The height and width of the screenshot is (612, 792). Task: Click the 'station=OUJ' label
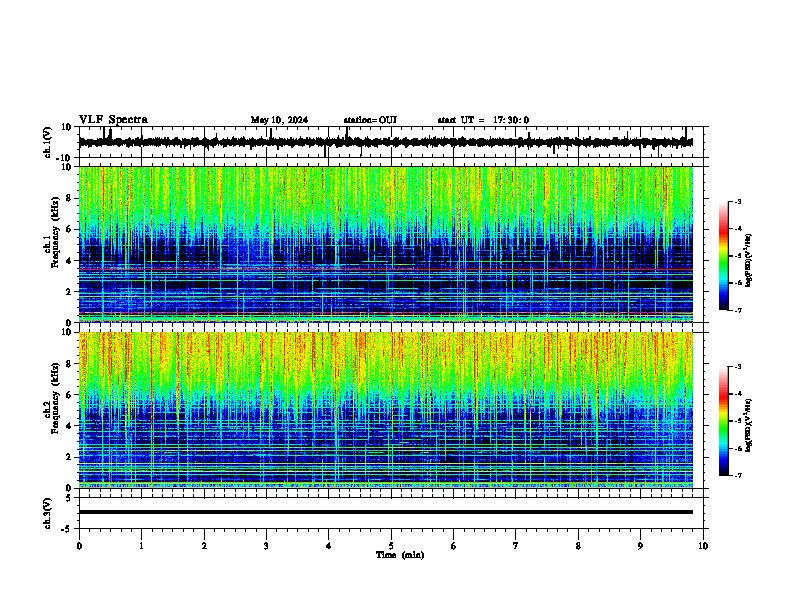370,120
